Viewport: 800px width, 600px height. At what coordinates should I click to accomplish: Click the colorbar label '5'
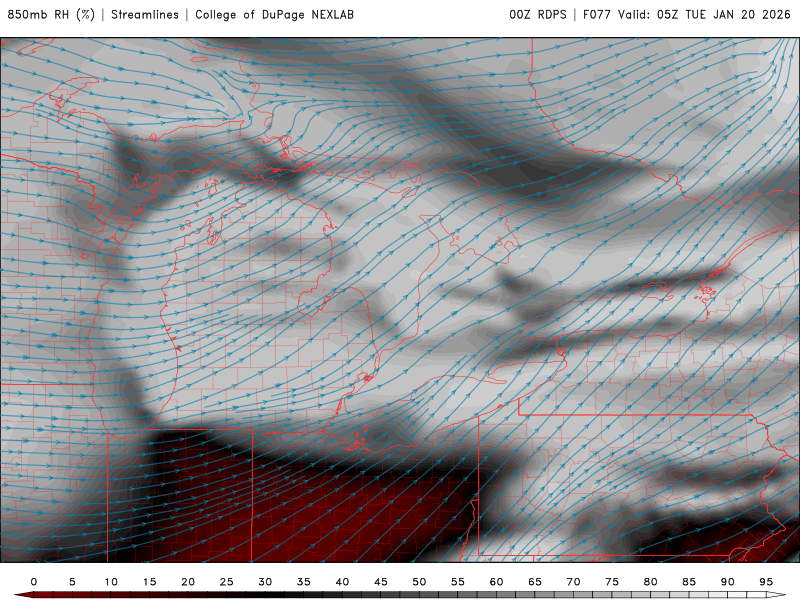click(x=72, y=582)
